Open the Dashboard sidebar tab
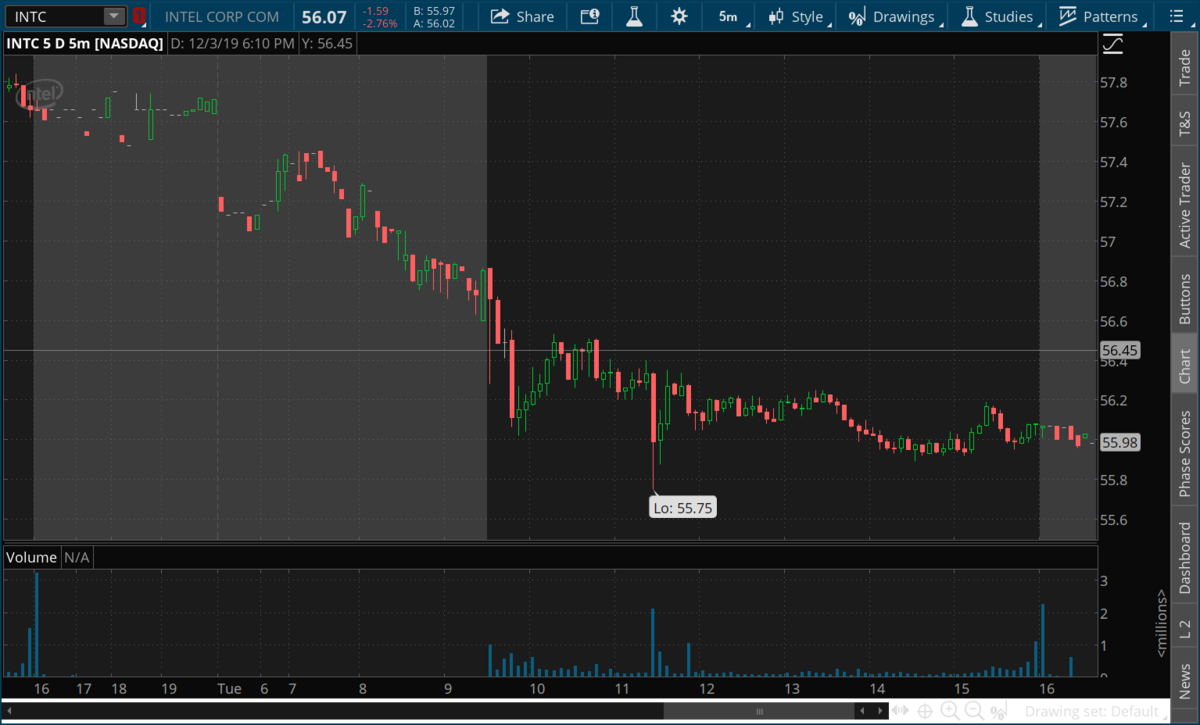 (1185, 556)
